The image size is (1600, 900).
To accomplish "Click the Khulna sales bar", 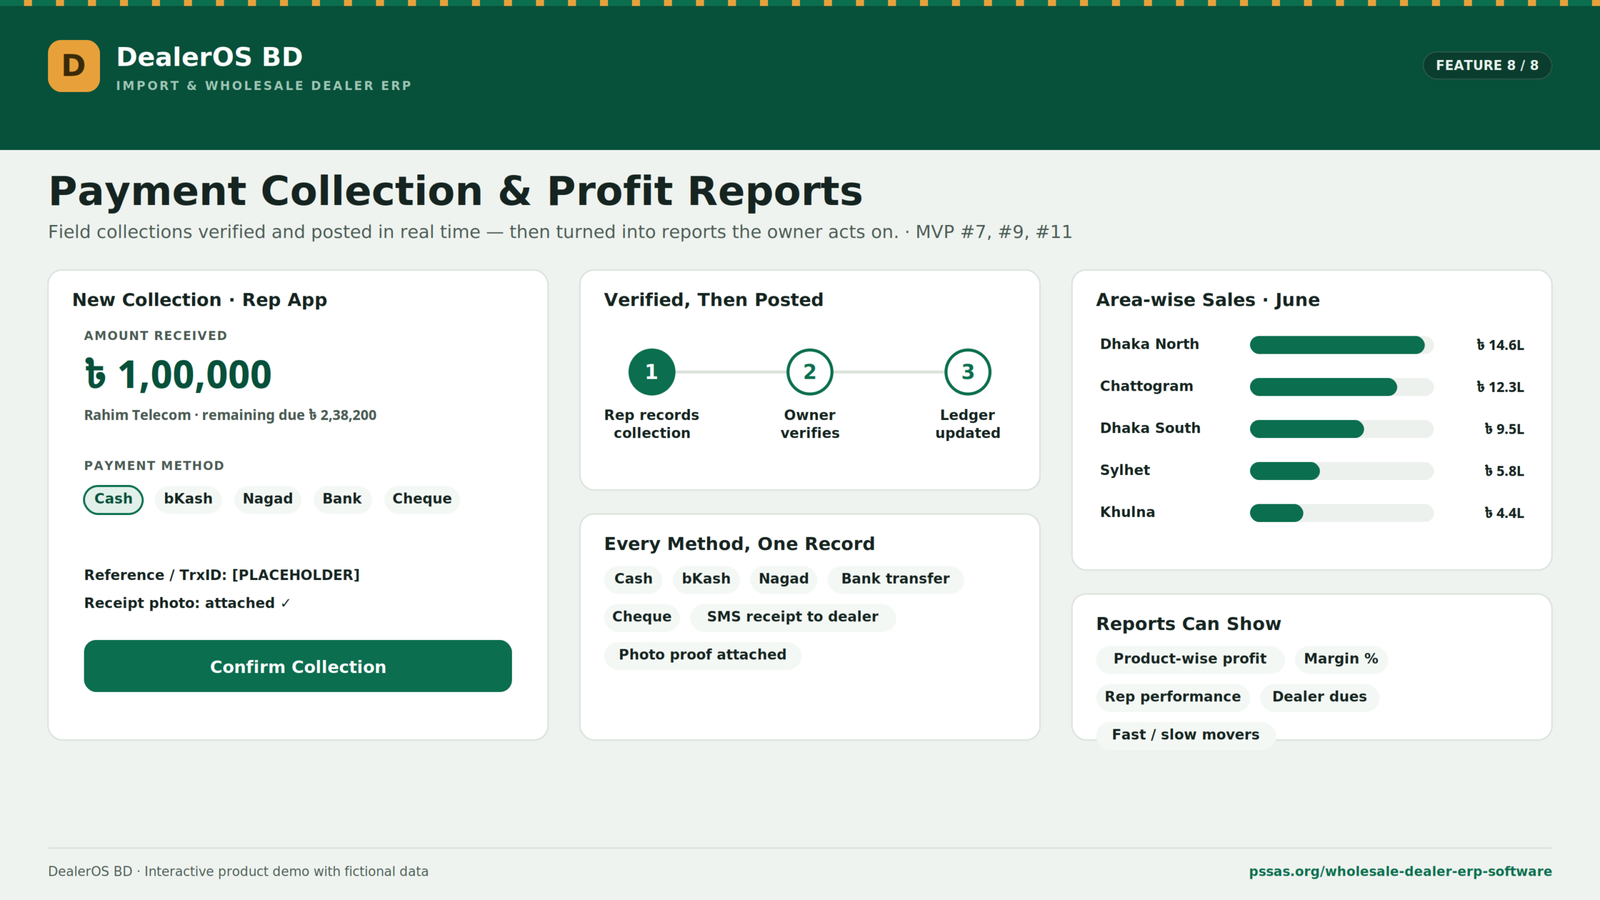I will 1341,513.
